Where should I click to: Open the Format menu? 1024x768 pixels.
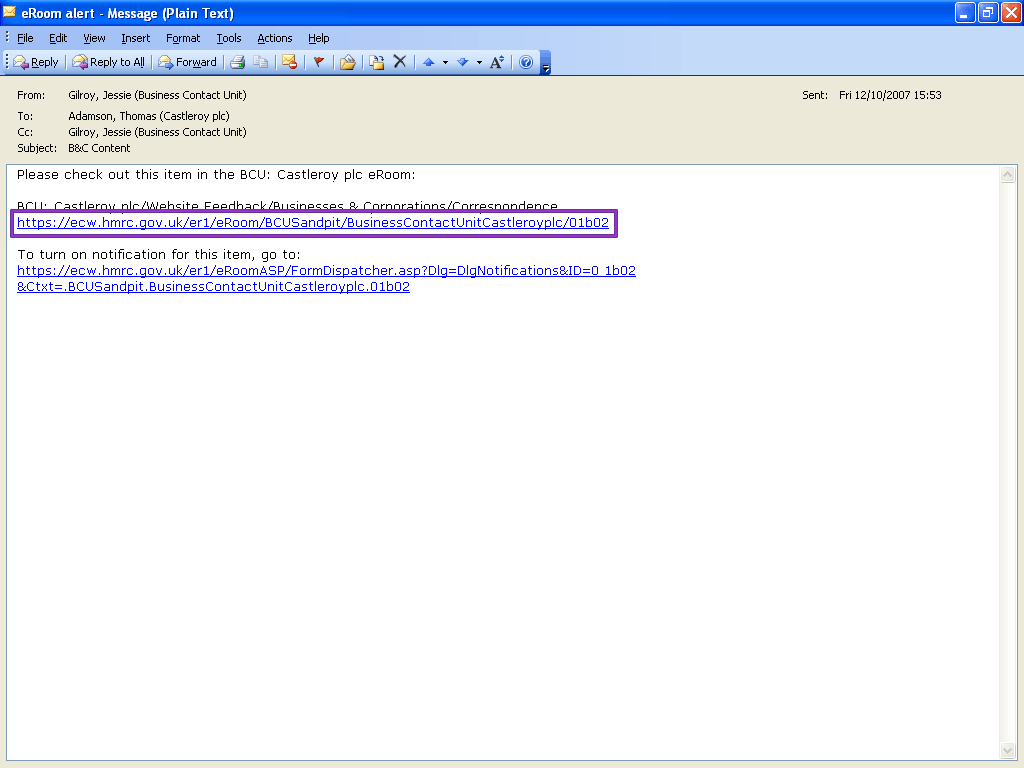tap(183, 38)
